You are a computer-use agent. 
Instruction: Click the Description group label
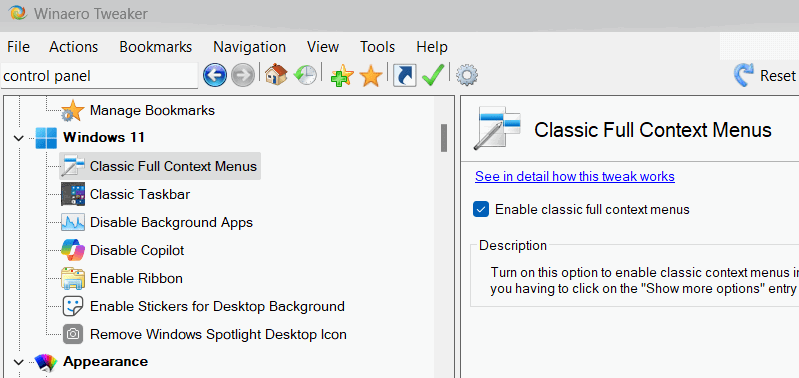click(513, 246)
